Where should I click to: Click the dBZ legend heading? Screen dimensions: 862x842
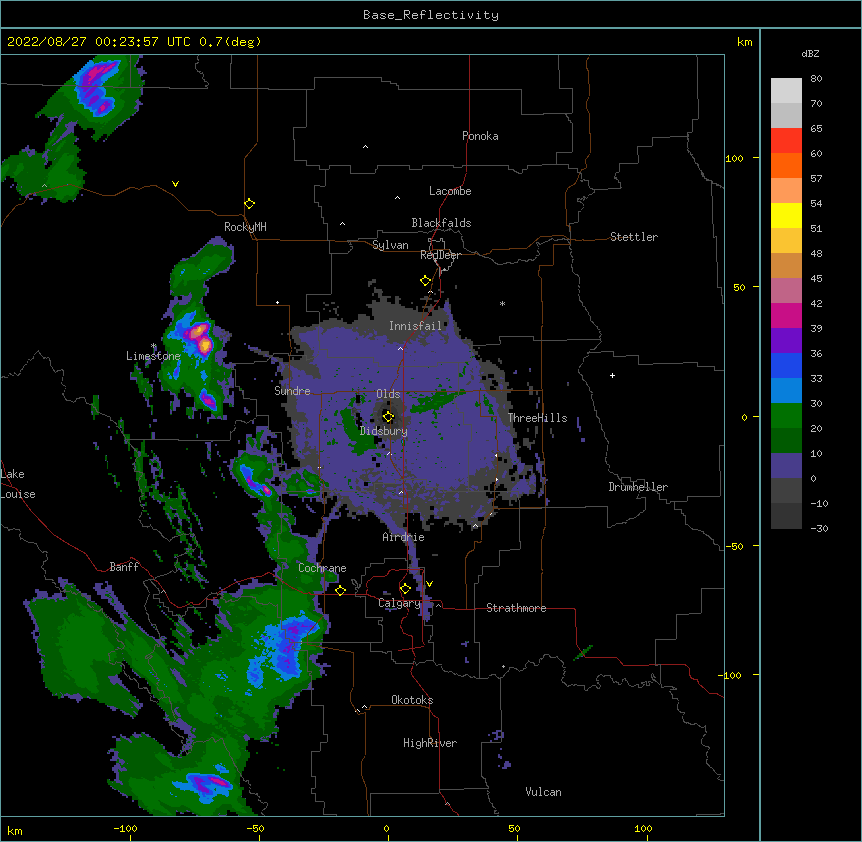(x=810, y=53)
